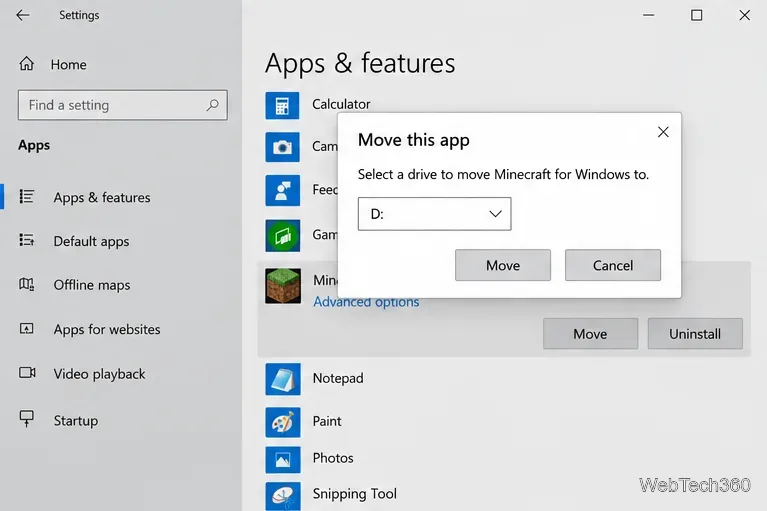767x511 pixels.
Task: Open Apps for websites section
Action: (x=107, y=329)
